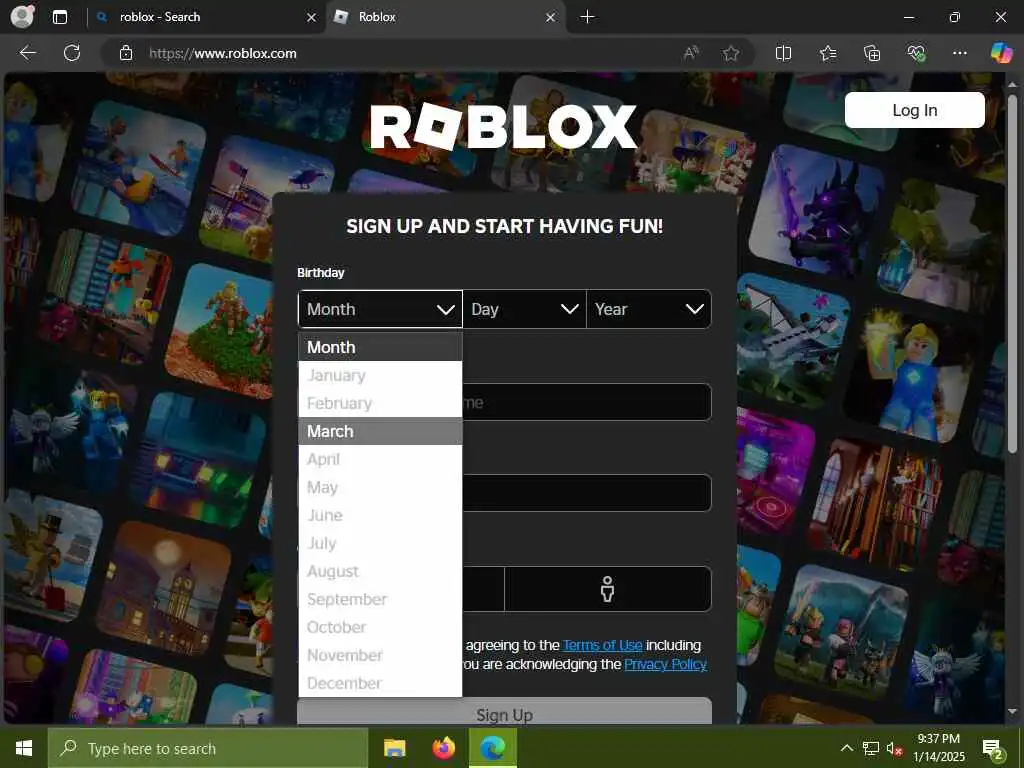Expand the Month birthday dropdown
This screenshot has width=1024, height=768.
pos(380,309)
